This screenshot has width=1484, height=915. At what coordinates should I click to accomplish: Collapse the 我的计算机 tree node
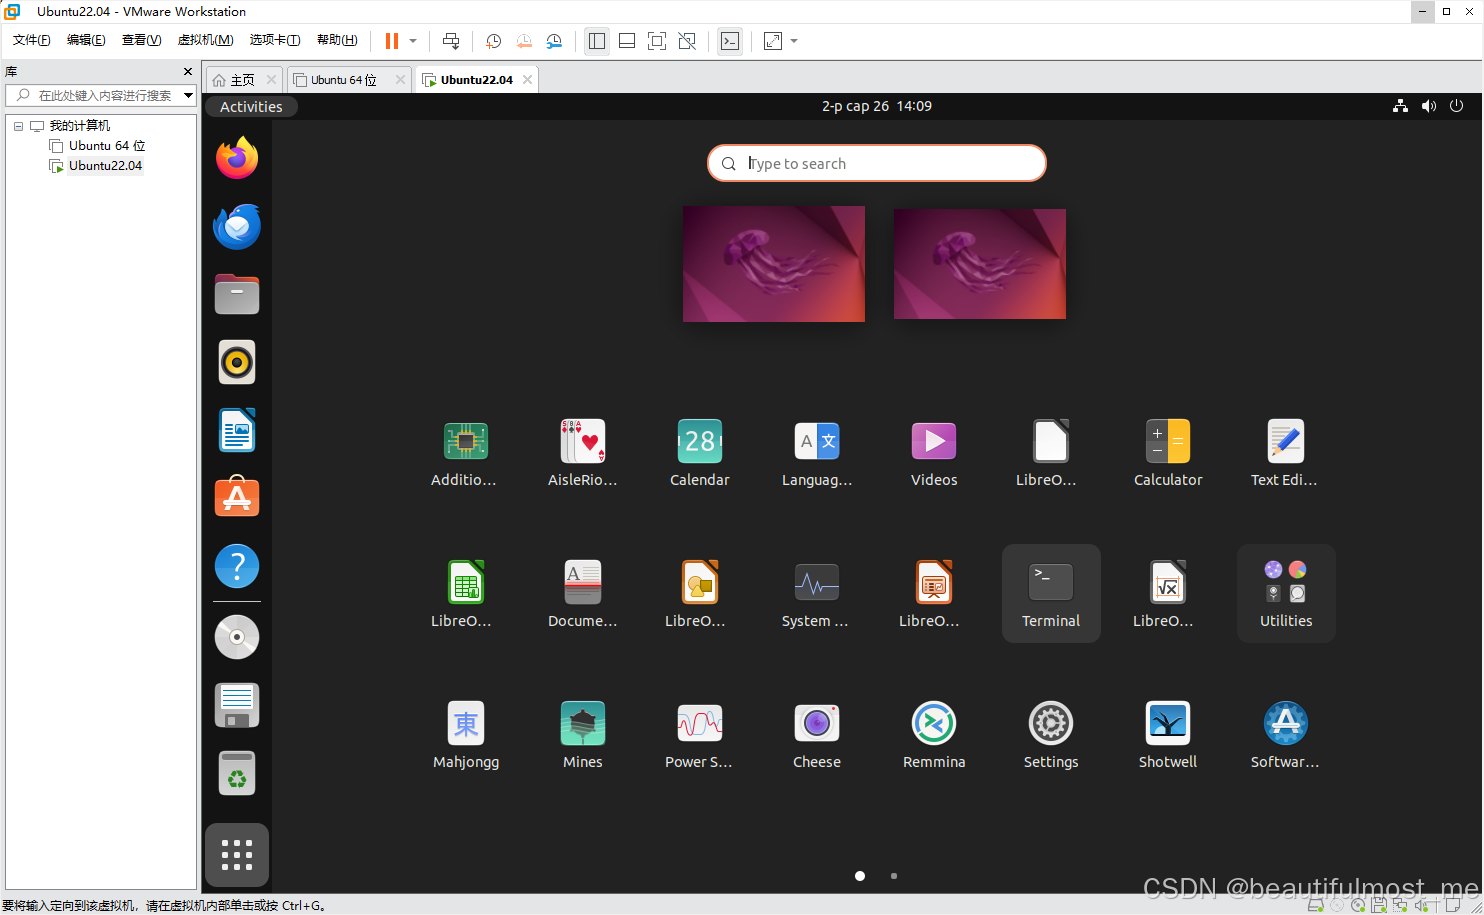coord(17,125)
